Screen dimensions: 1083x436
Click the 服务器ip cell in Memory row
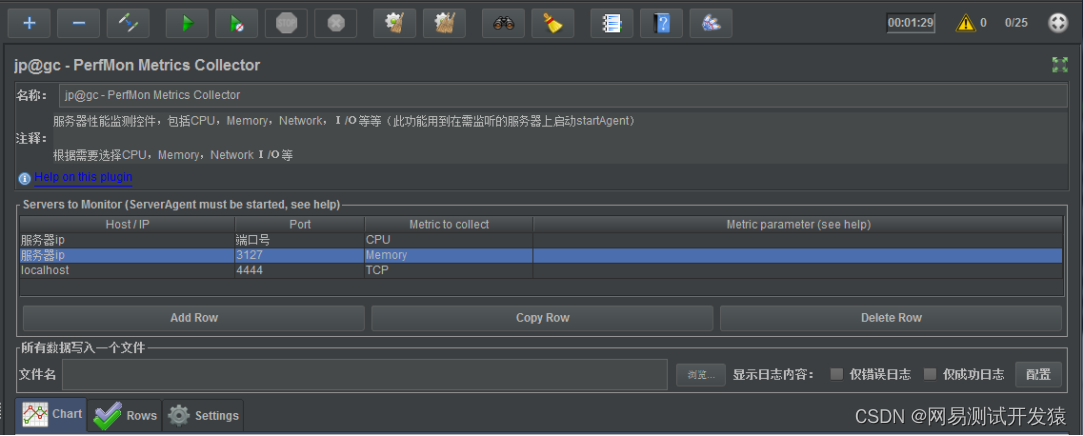click(127, 256)
